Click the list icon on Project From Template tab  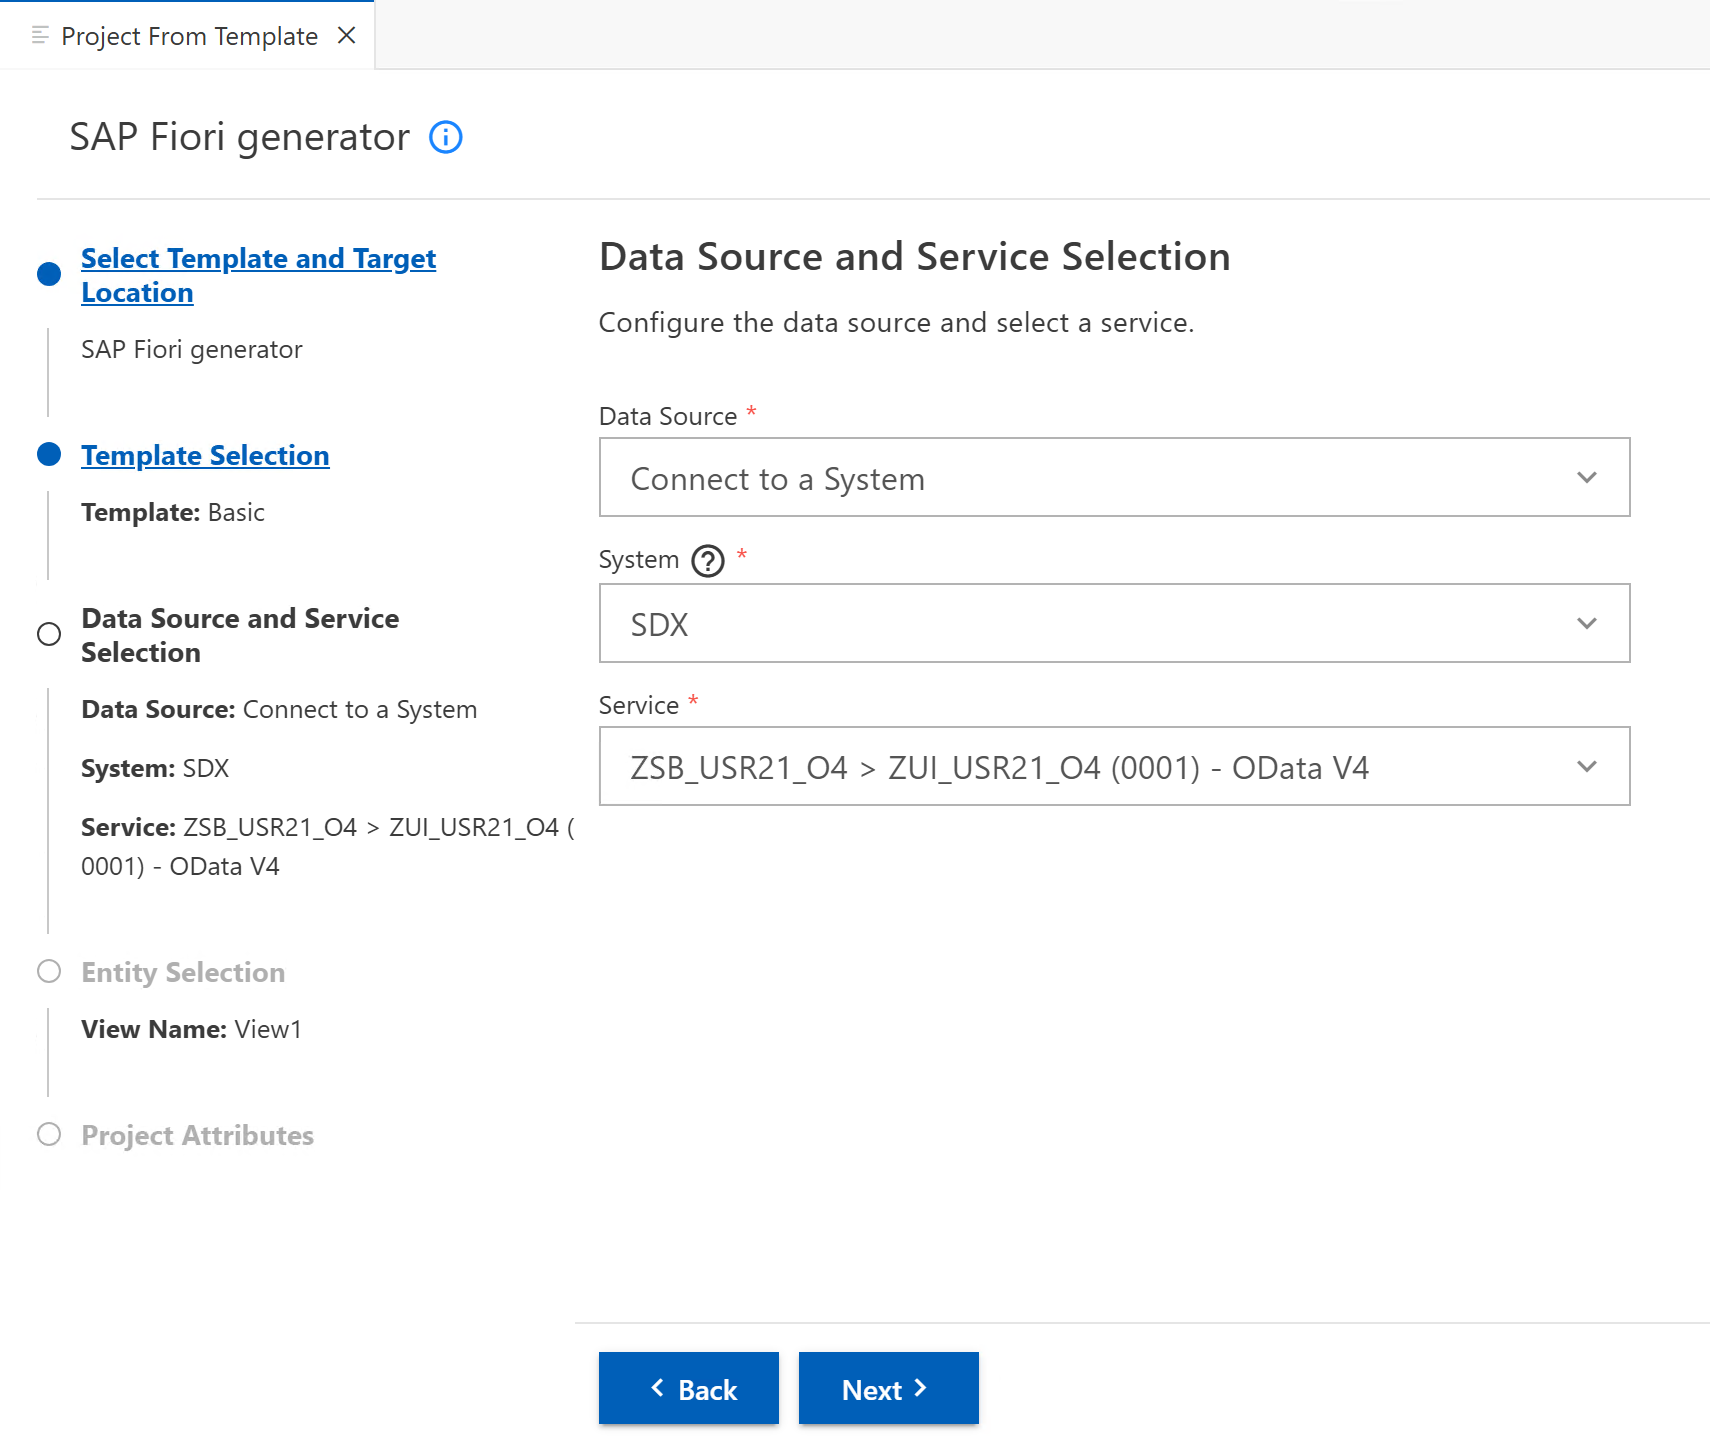[x=40, y=34]
